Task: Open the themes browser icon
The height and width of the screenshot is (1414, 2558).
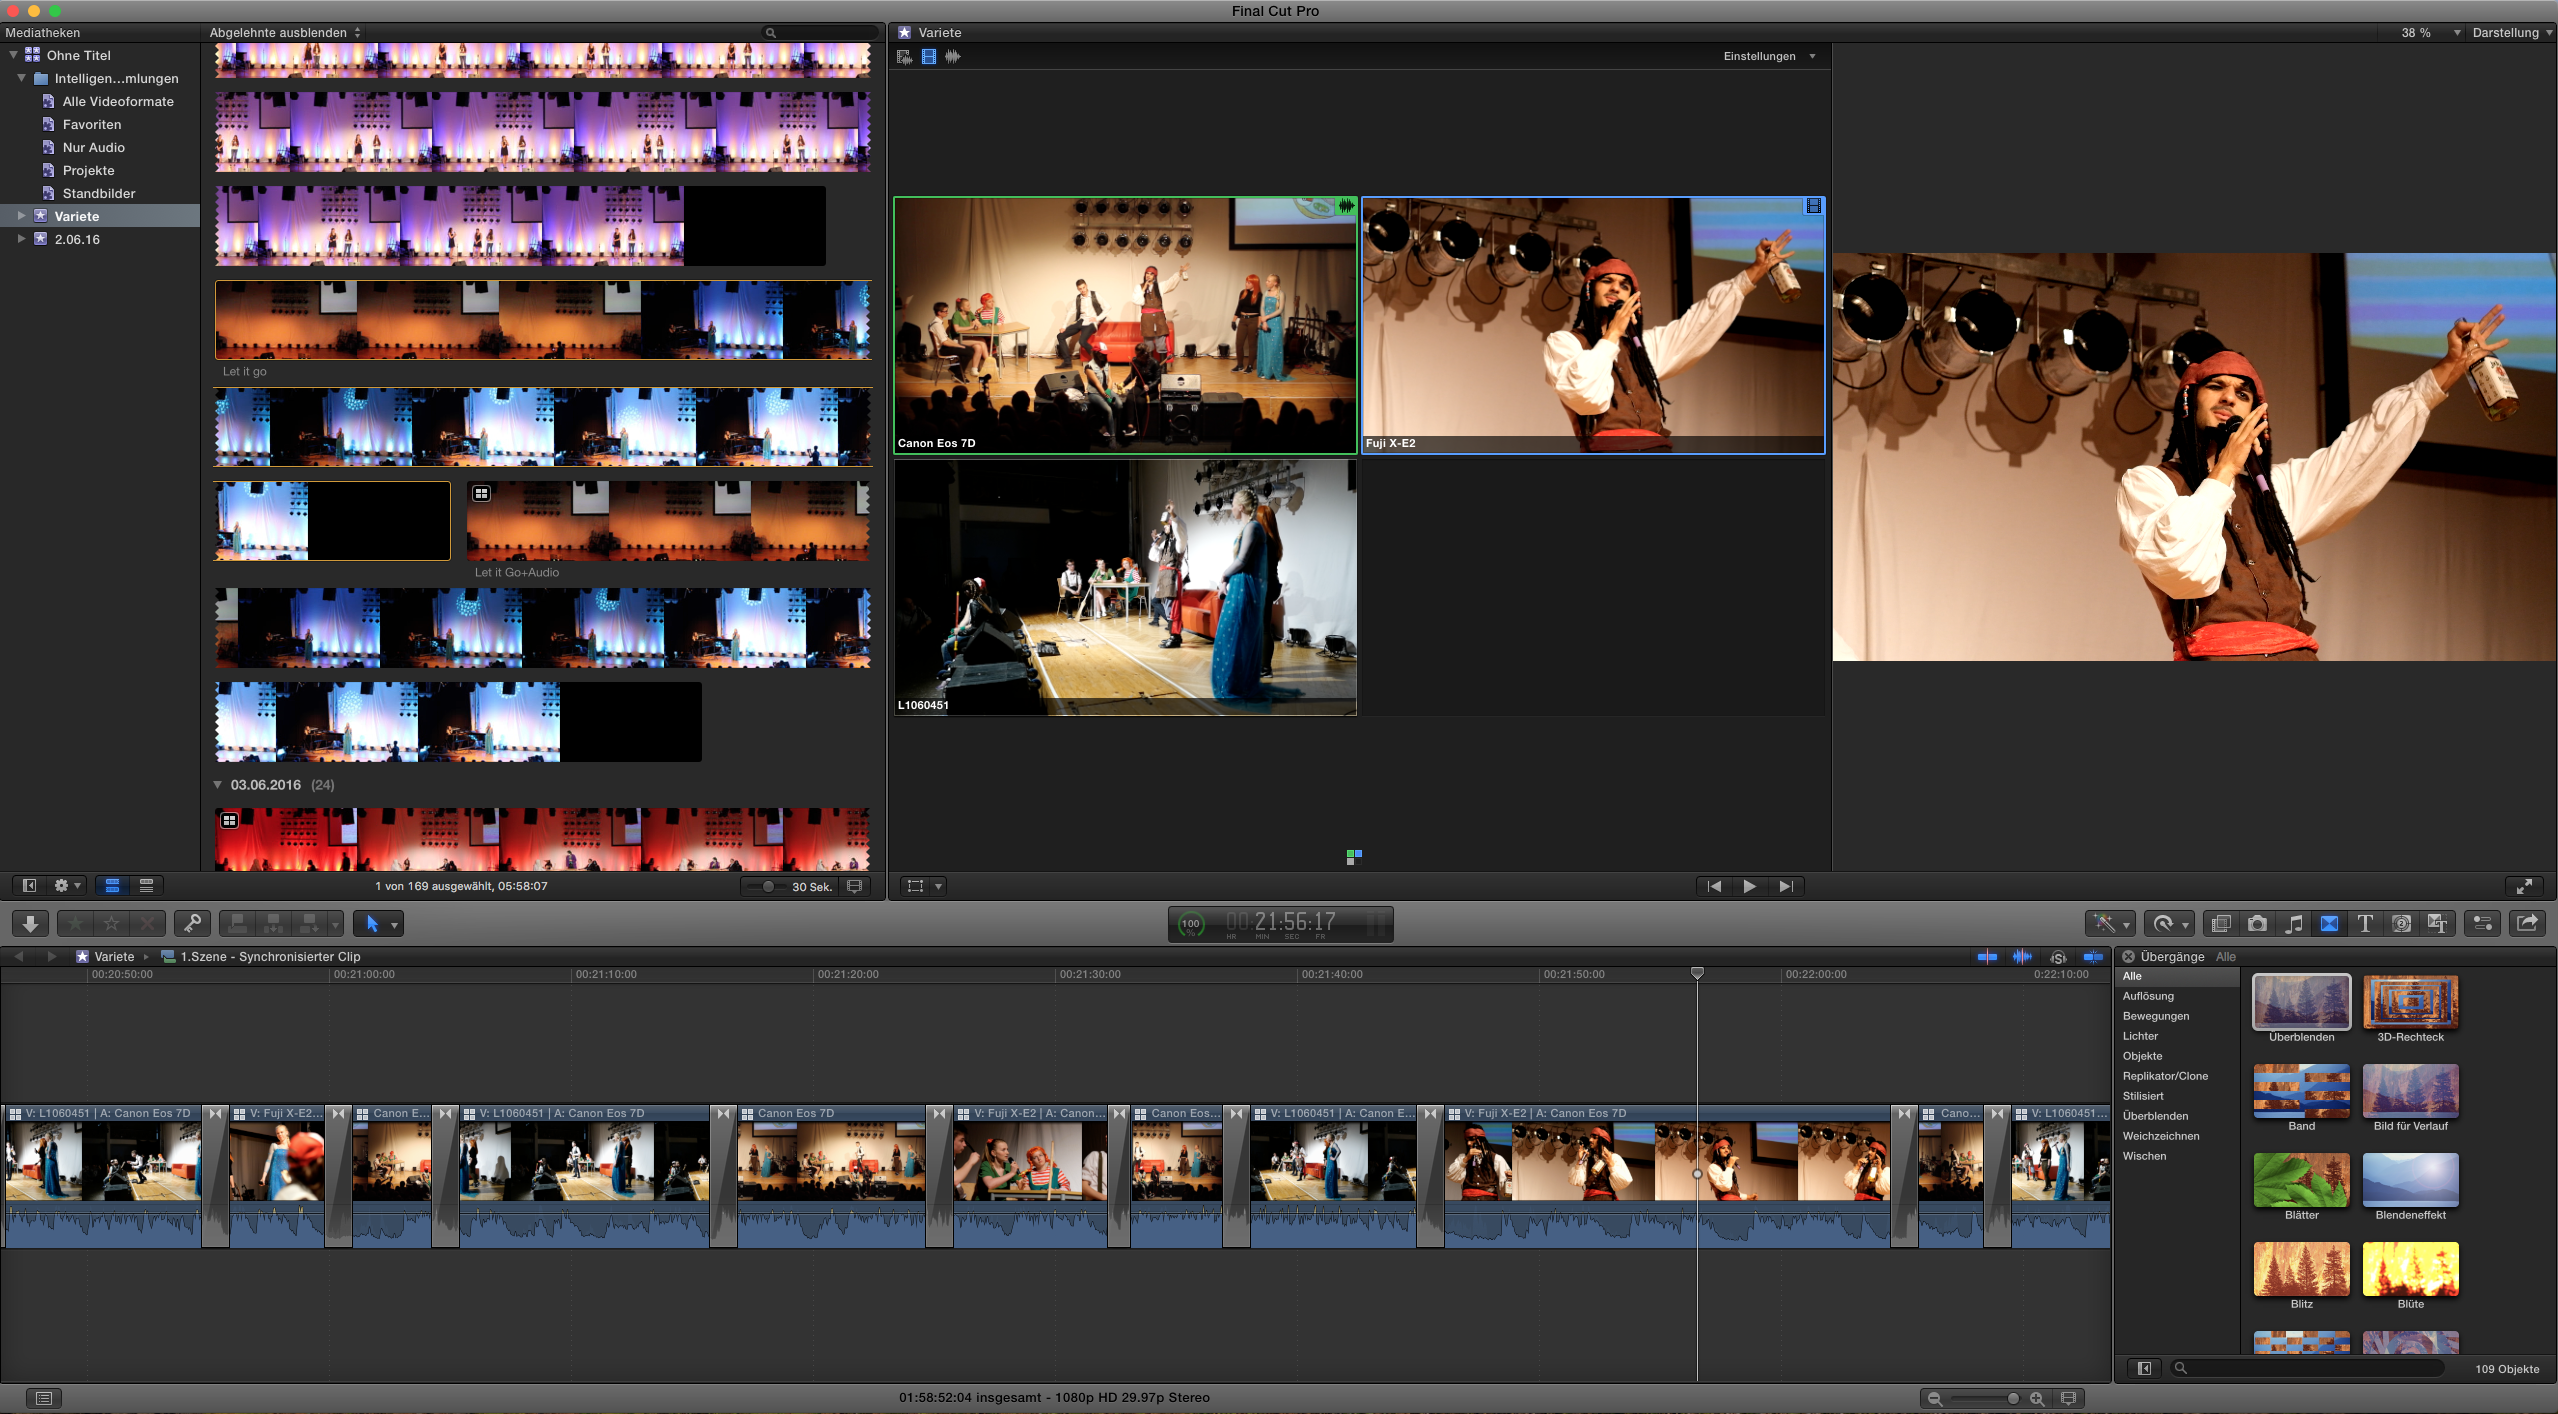Action: coord(2437,924)
